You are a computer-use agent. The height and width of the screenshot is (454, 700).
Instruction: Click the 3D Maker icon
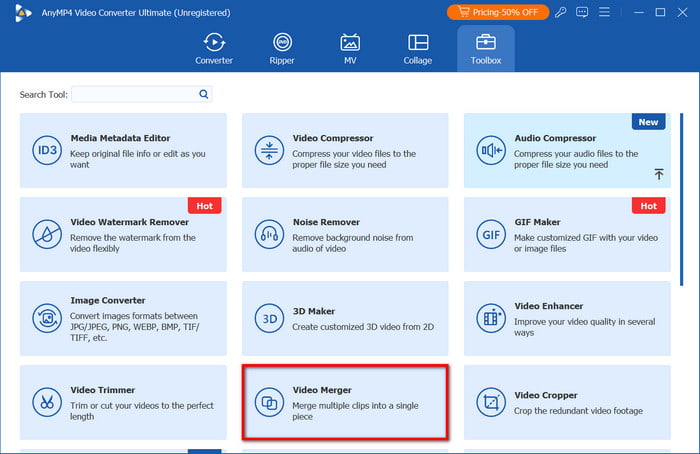tap(269, 318)
